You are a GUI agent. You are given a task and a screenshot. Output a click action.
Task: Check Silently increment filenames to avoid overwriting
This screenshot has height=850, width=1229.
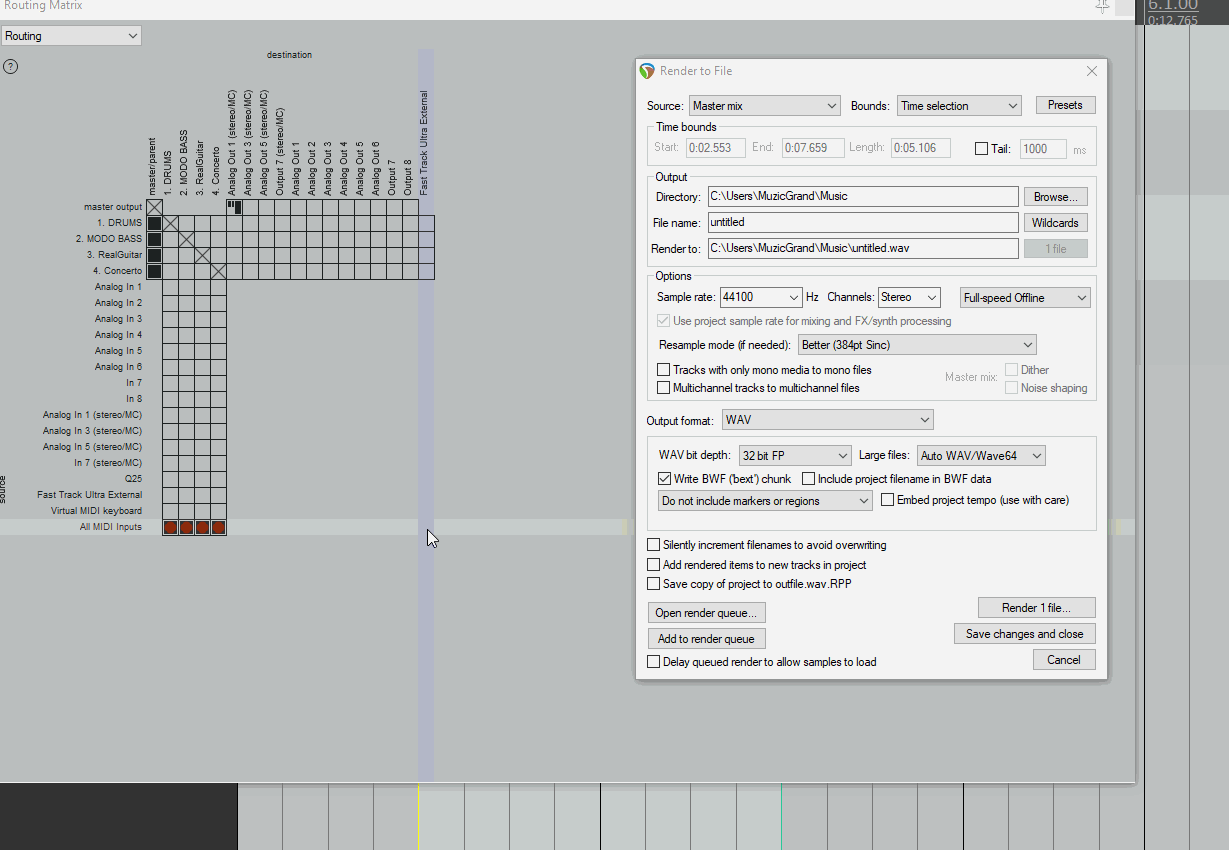654,546
